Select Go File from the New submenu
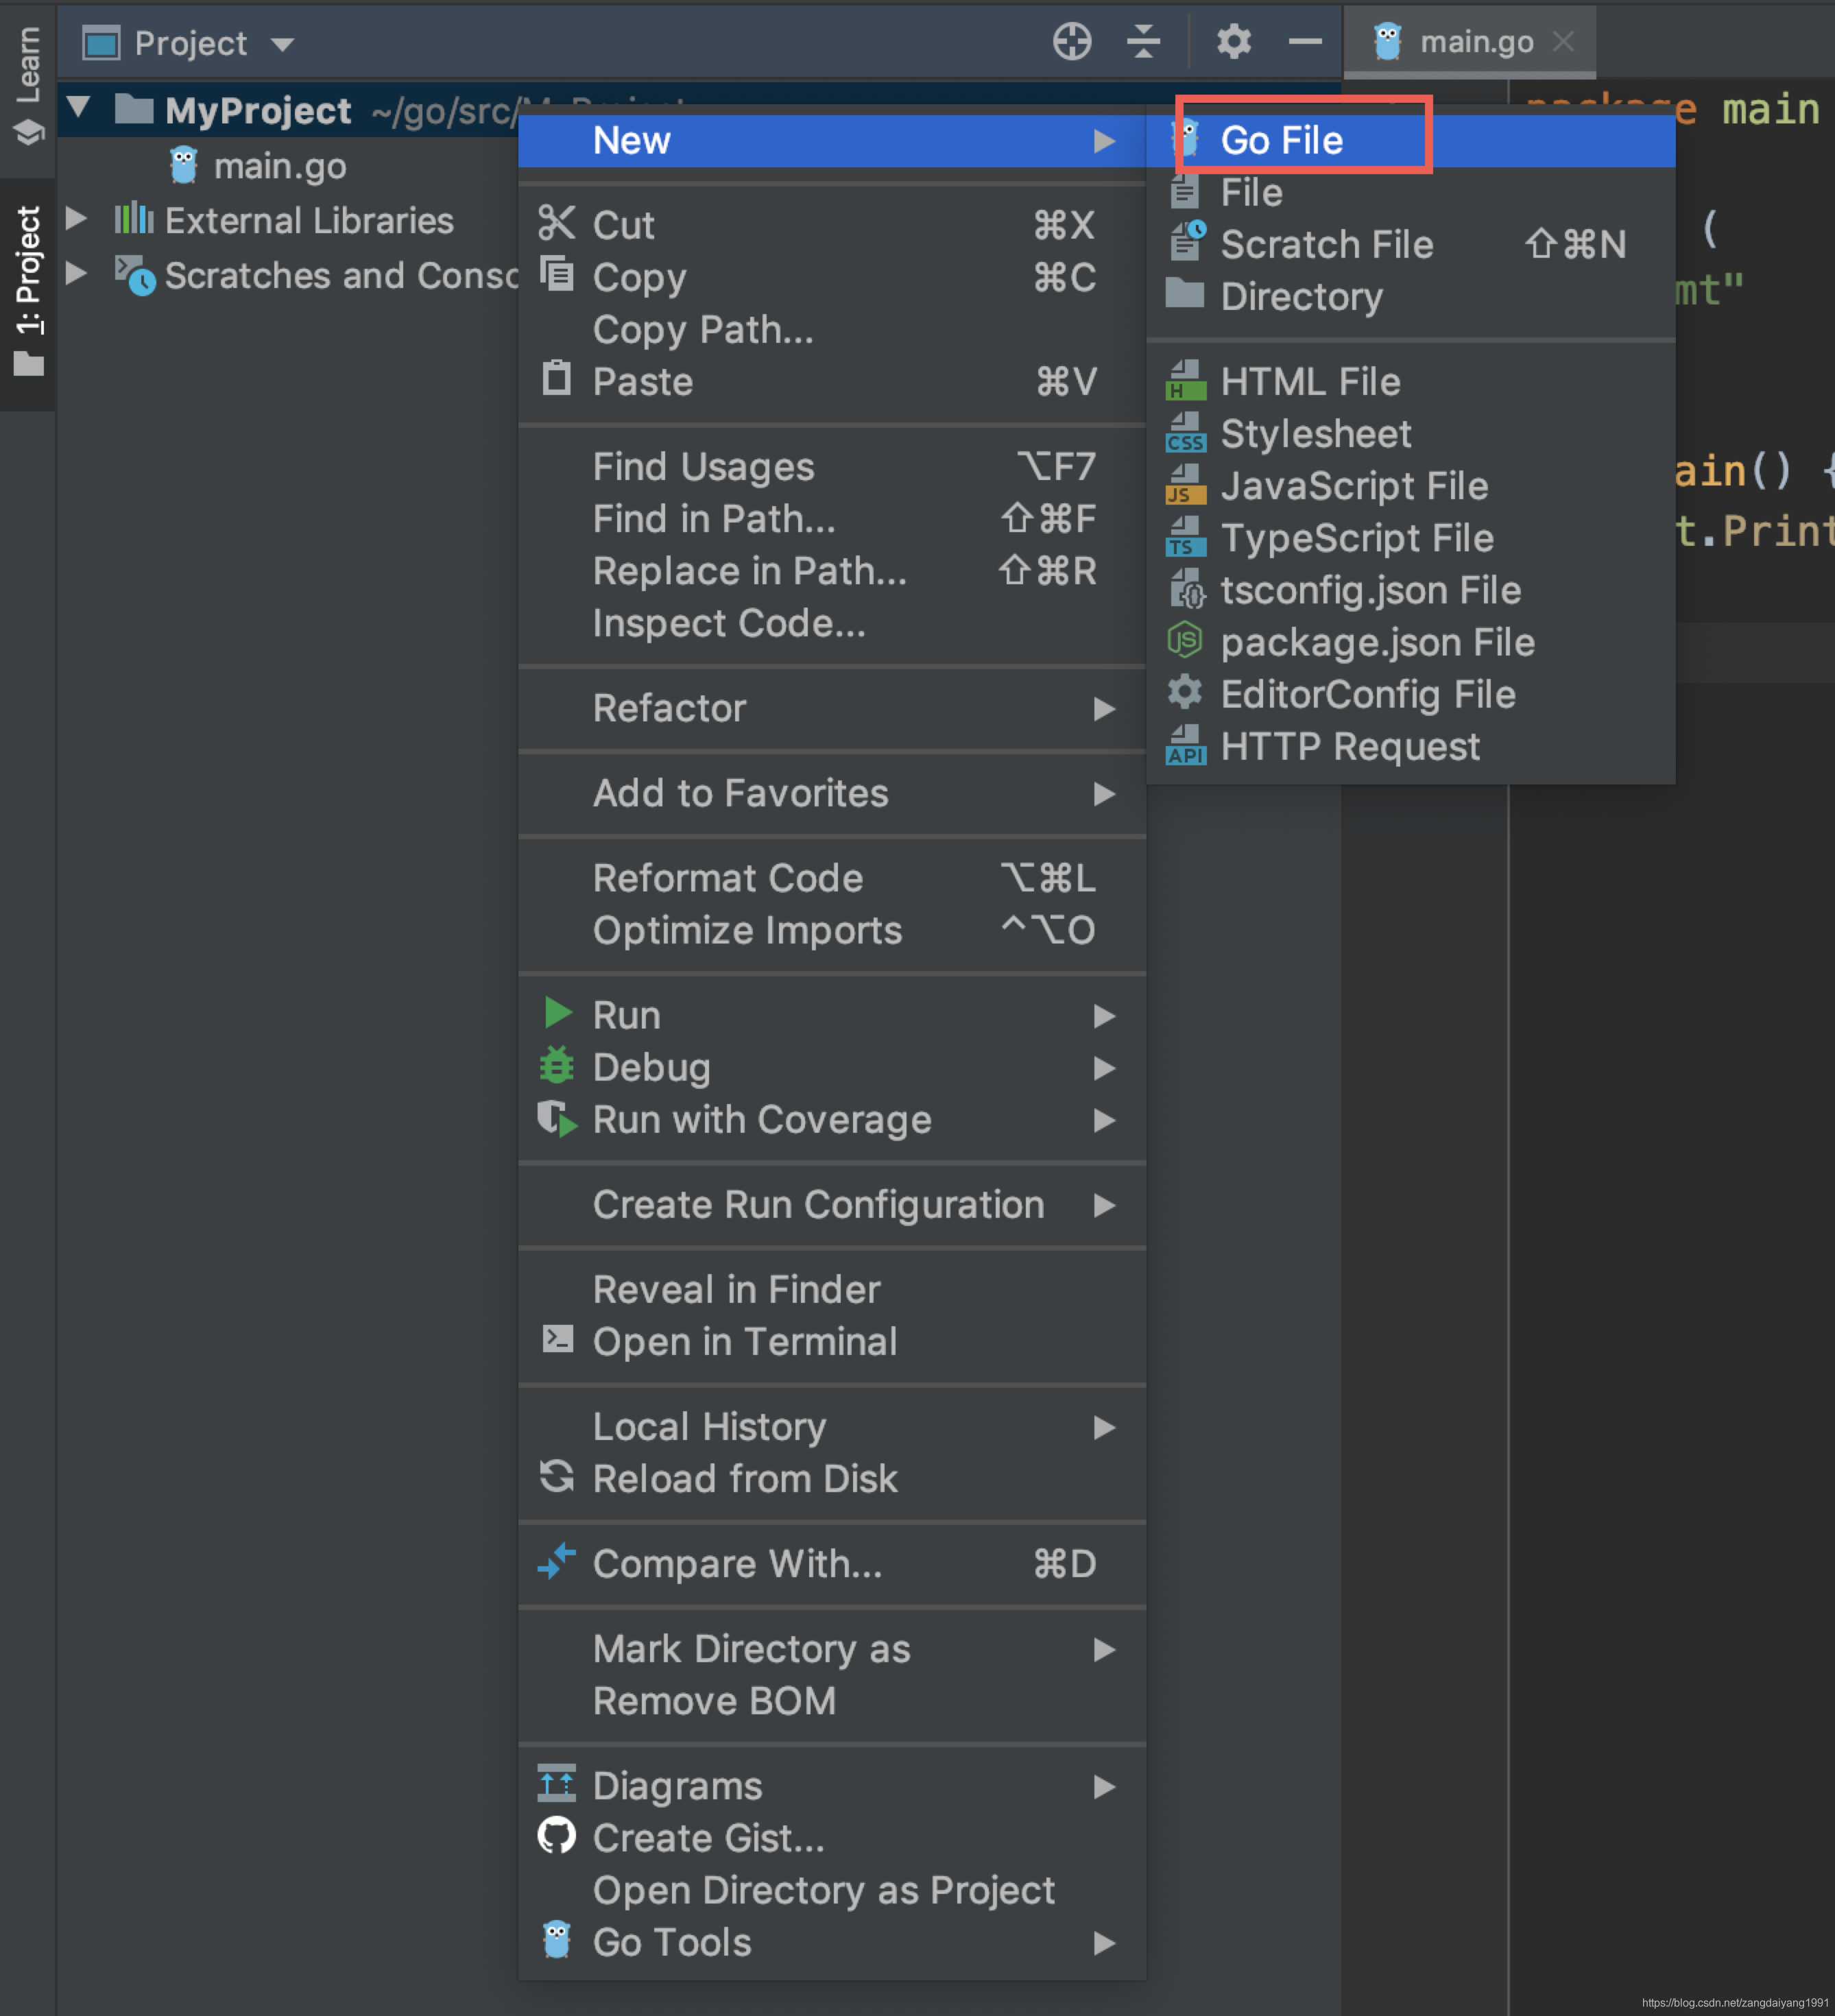Screen dimensions: 1835x2016 coord(1281,140)
